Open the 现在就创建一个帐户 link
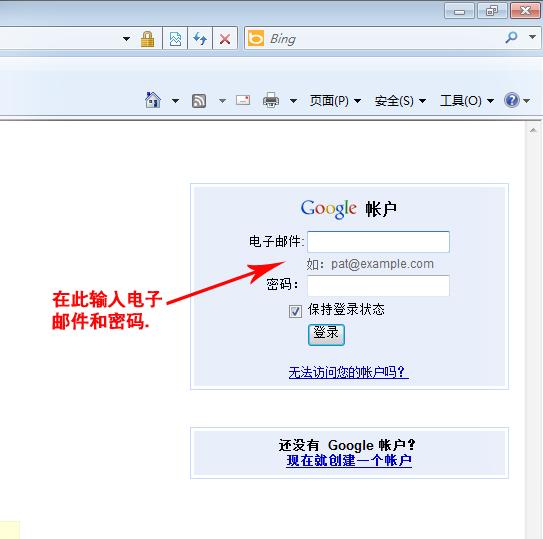Image resolution: width=543 pixels, height=539 pixels. [349, 460]
